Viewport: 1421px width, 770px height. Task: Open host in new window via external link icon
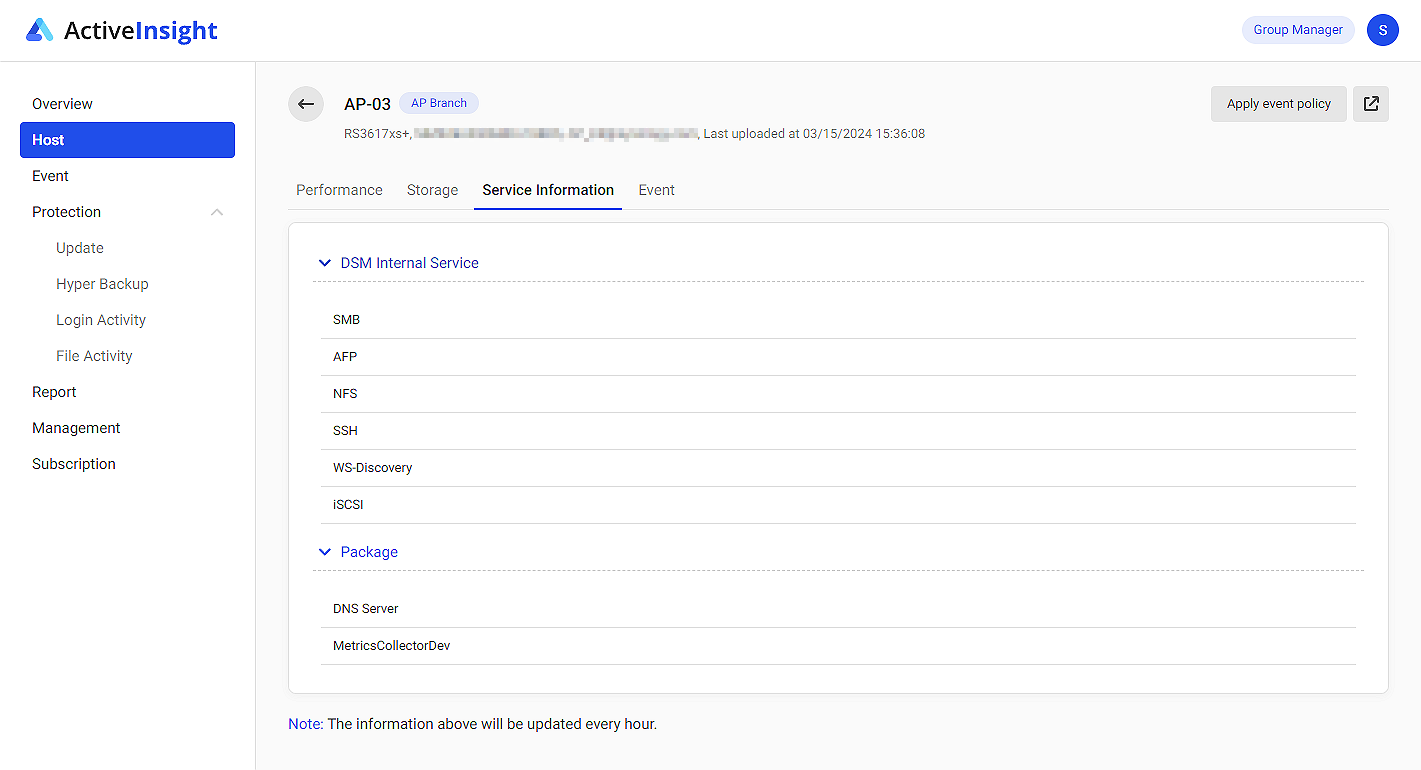[1370, 103]
